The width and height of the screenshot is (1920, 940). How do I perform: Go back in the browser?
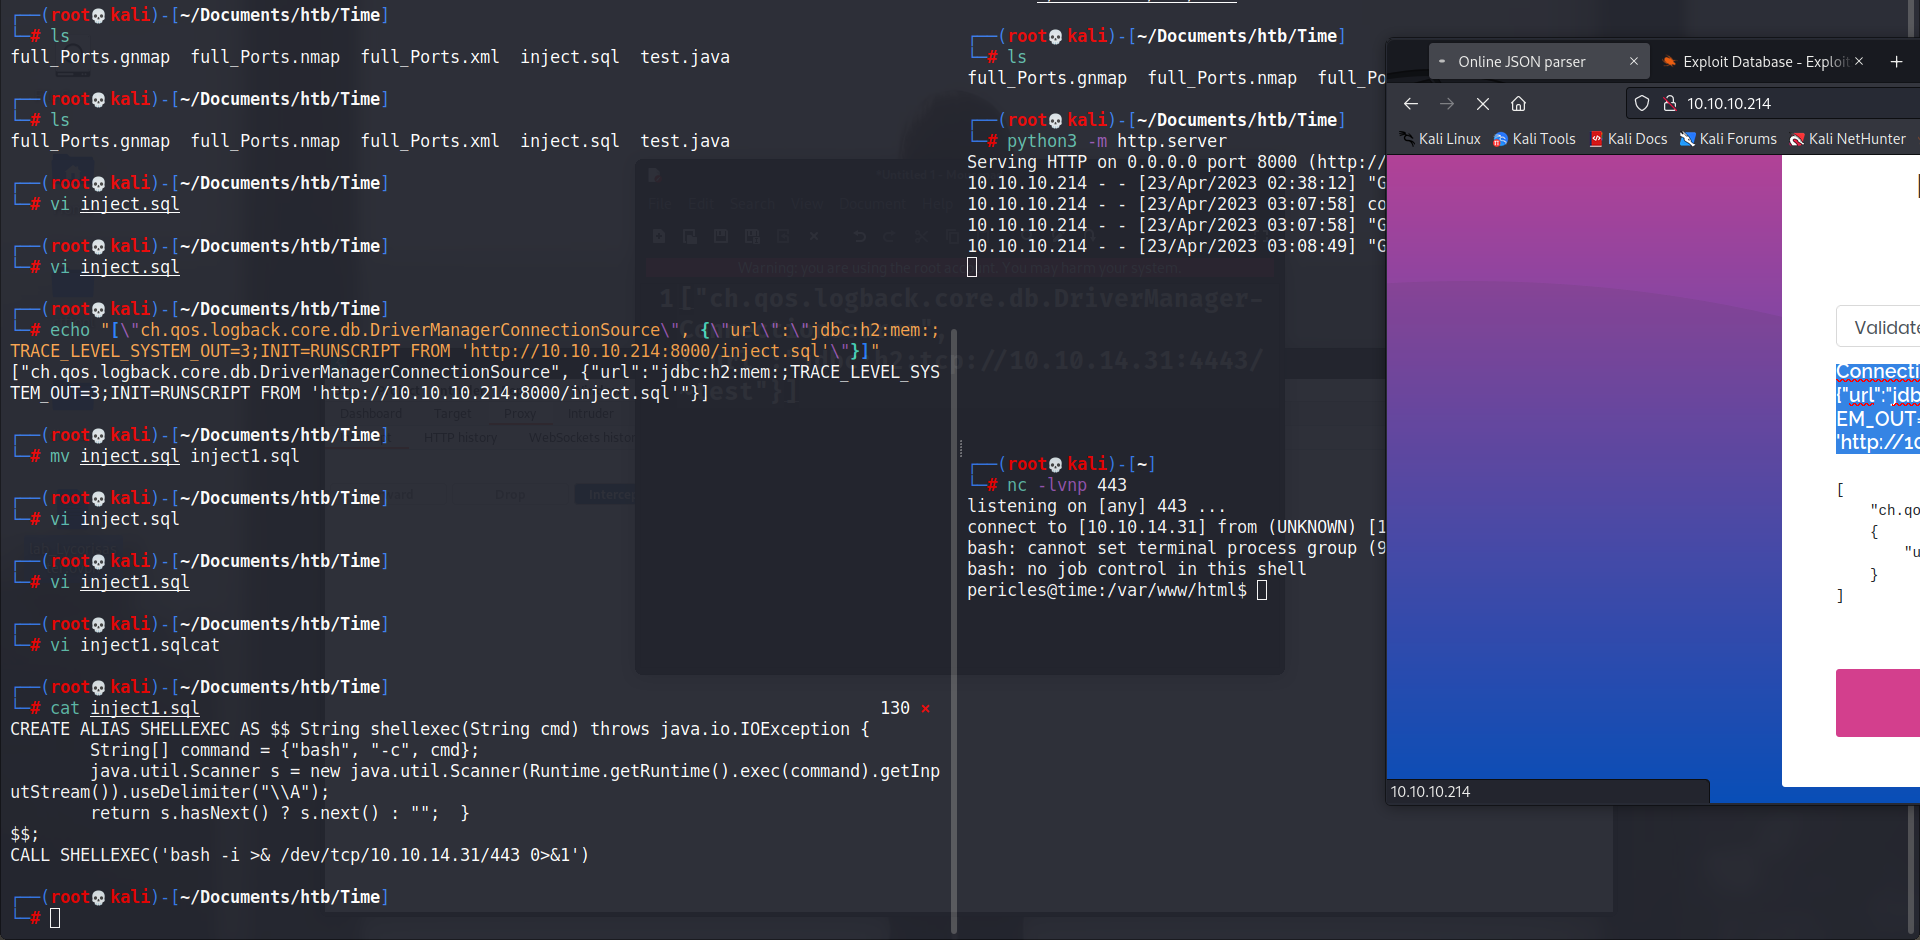coord(1410,104)
